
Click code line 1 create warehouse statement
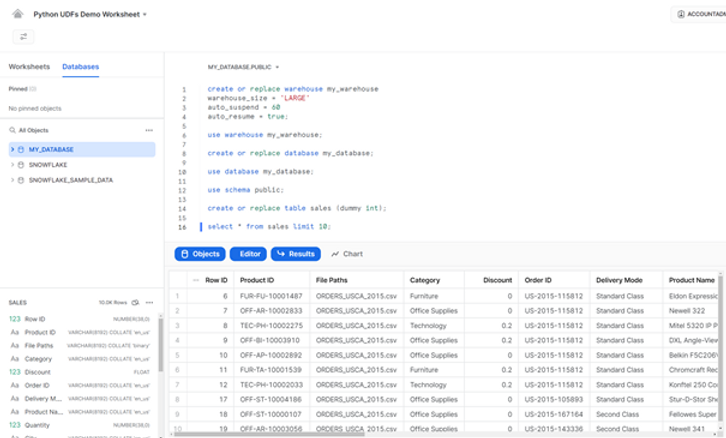tap(293, 89)
